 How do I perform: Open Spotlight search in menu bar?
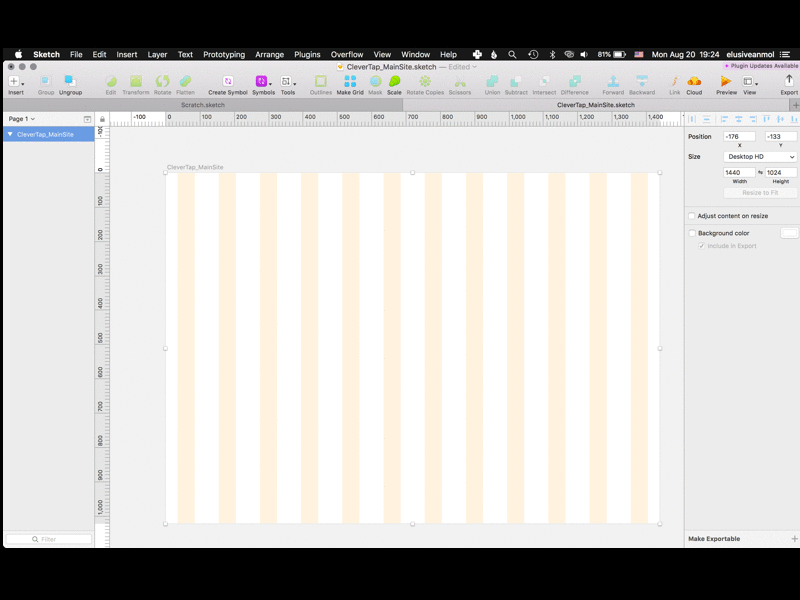pyautogui.click(x=512, y=54)
